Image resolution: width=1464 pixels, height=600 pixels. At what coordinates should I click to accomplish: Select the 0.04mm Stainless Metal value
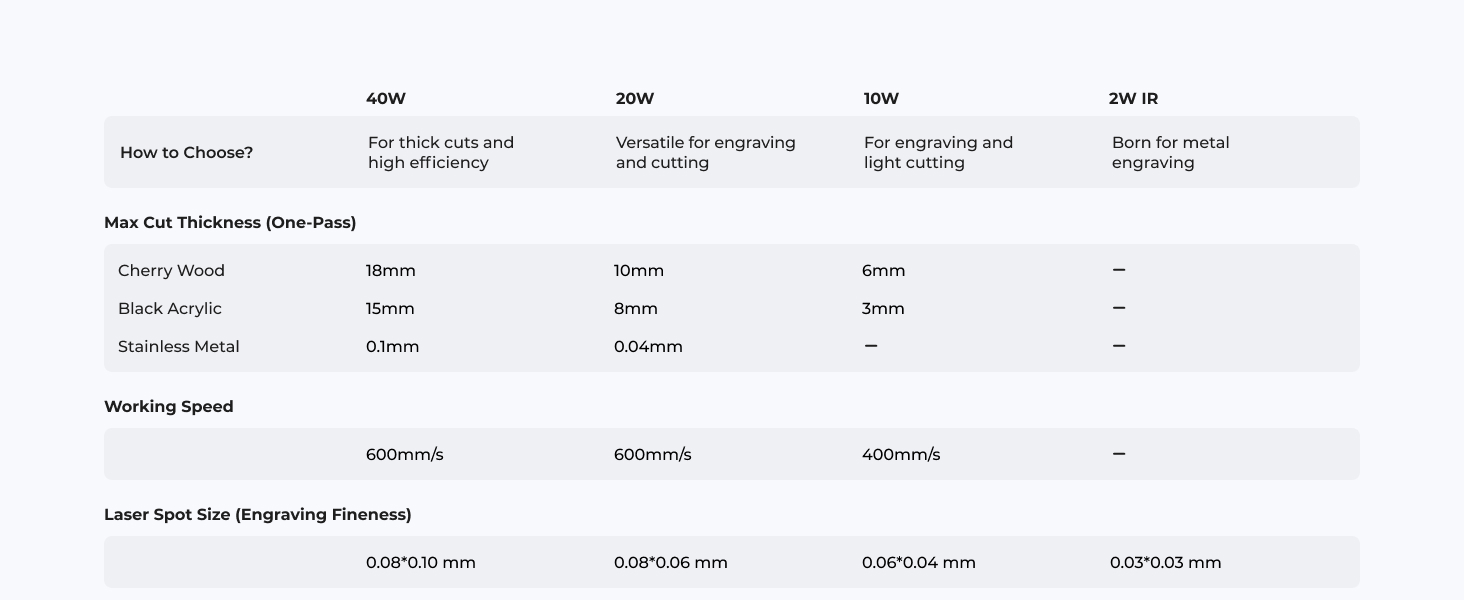click(x=648, y=347)
